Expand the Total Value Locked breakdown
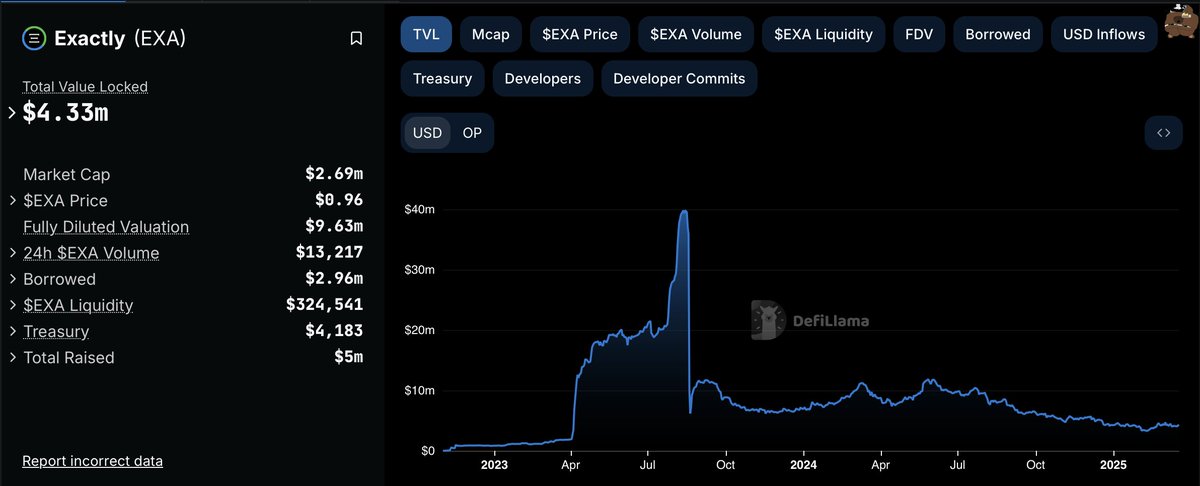The width and height of the screenshot is (1200, 486). [12, 113]
